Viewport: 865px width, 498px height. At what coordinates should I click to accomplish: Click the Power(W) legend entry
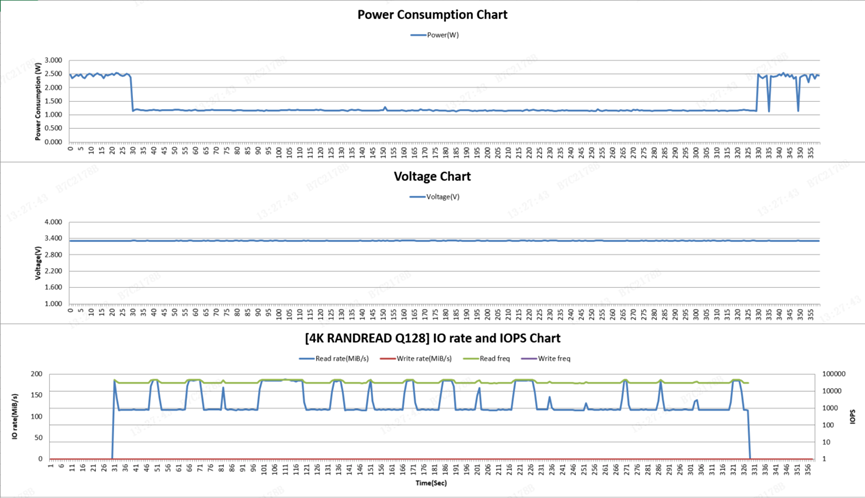coord(435,35)
